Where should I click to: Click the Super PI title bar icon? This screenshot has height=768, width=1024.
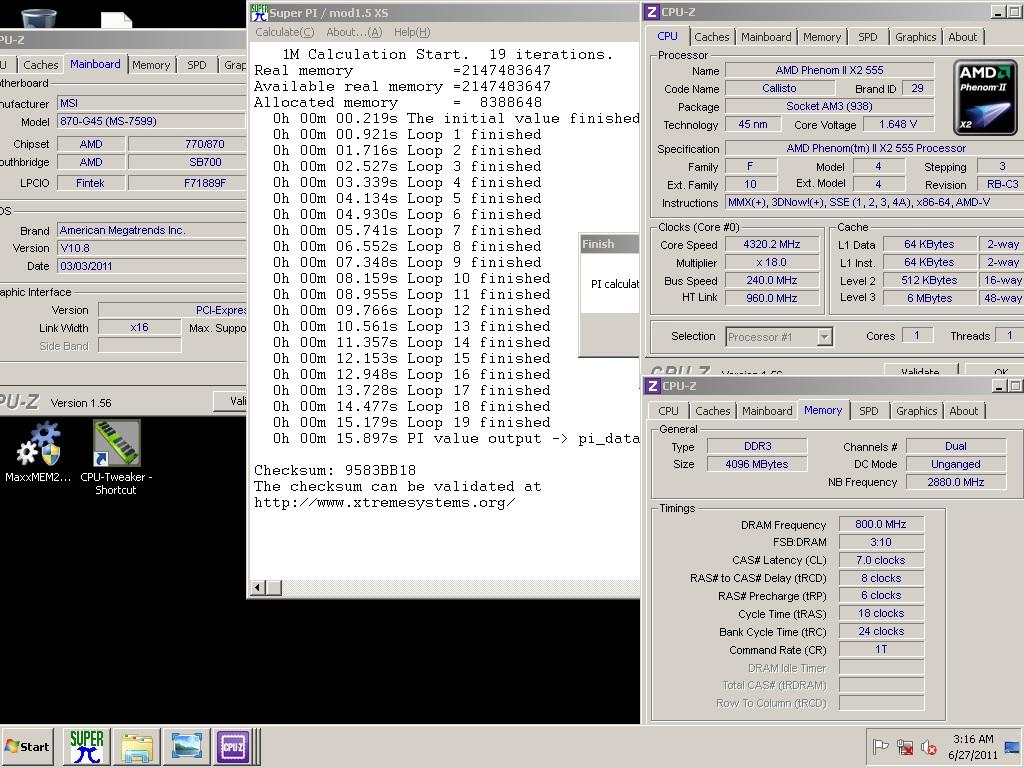coord(259,12)
